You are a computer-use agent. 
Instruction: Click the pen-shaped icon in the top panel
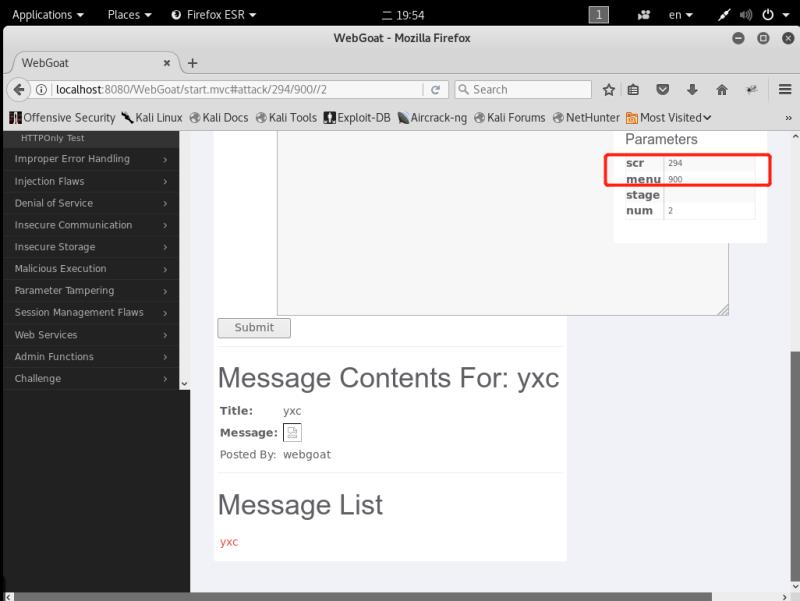point(723,15)
